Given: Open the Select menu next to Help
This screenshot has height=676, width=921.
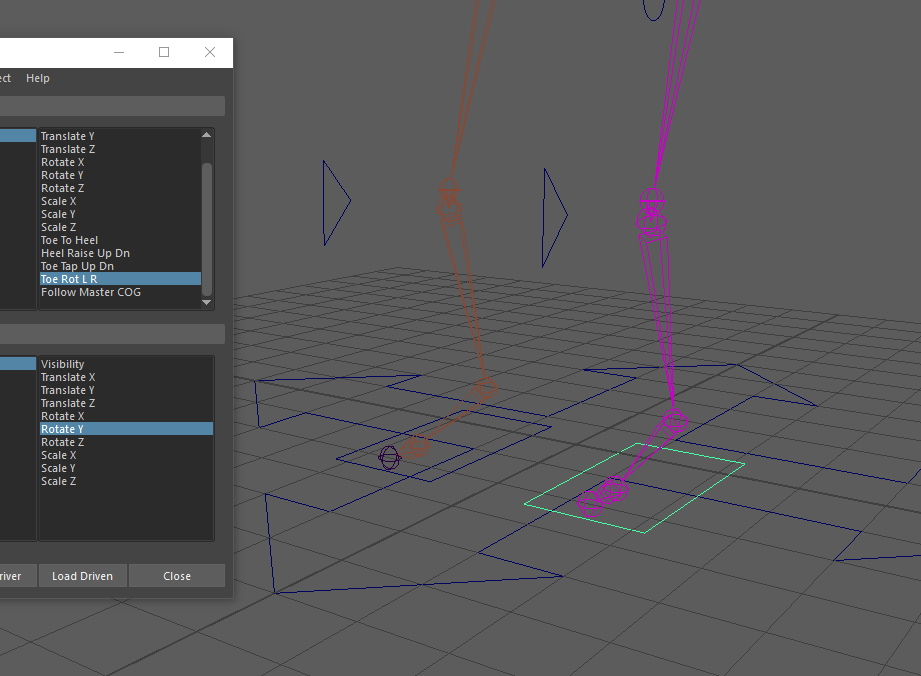Looking at the screenshot, I should 4,77.
